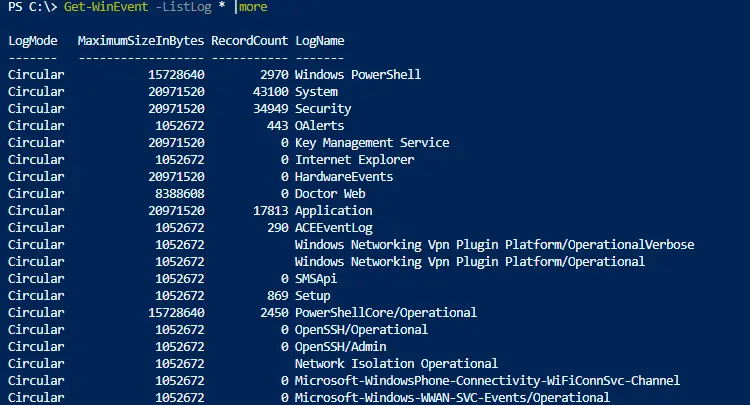Click the Security log name
The width and height of the screenshot is (750, 405).
pyautogui.click(x=323, y=109)
